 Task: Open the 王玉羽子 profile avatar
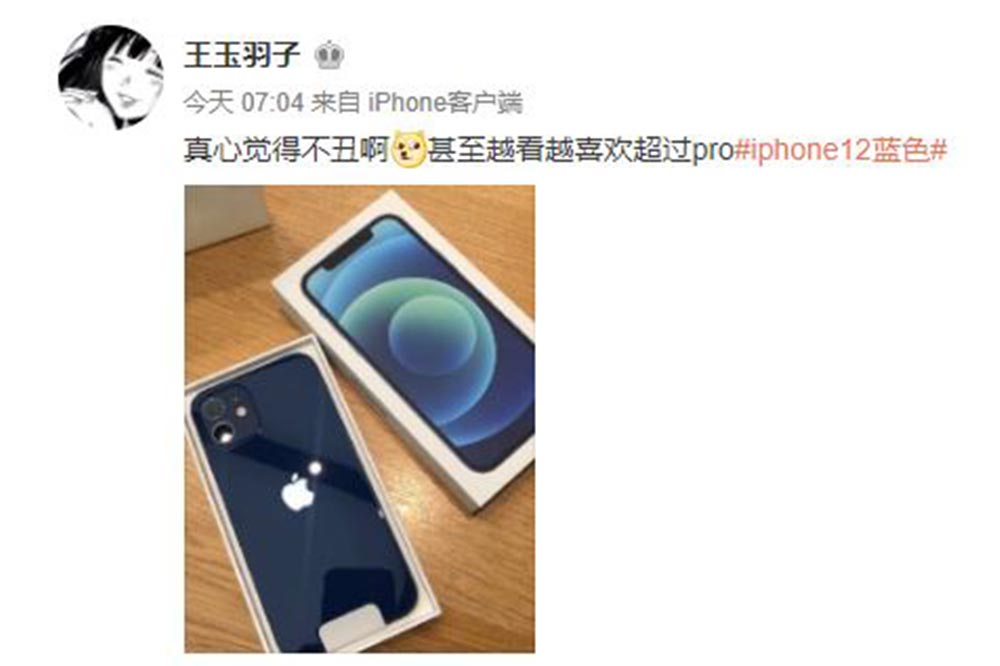tap(110, 77)
